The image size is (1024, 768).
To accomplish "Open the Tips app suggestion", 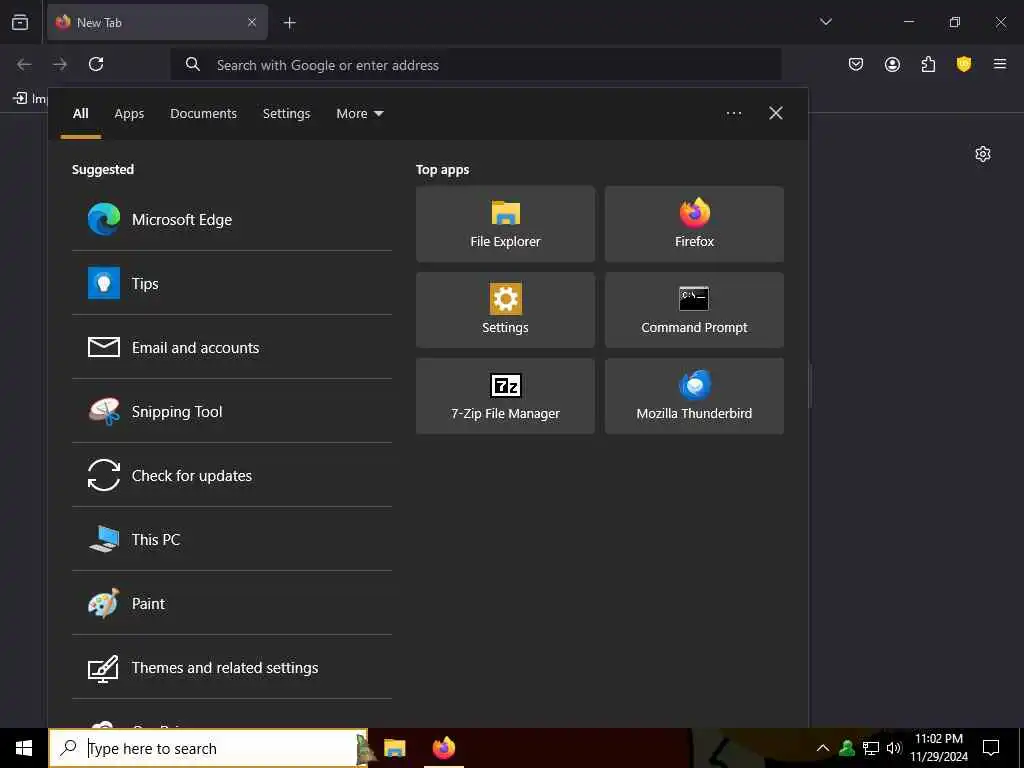I will point(232,283).
